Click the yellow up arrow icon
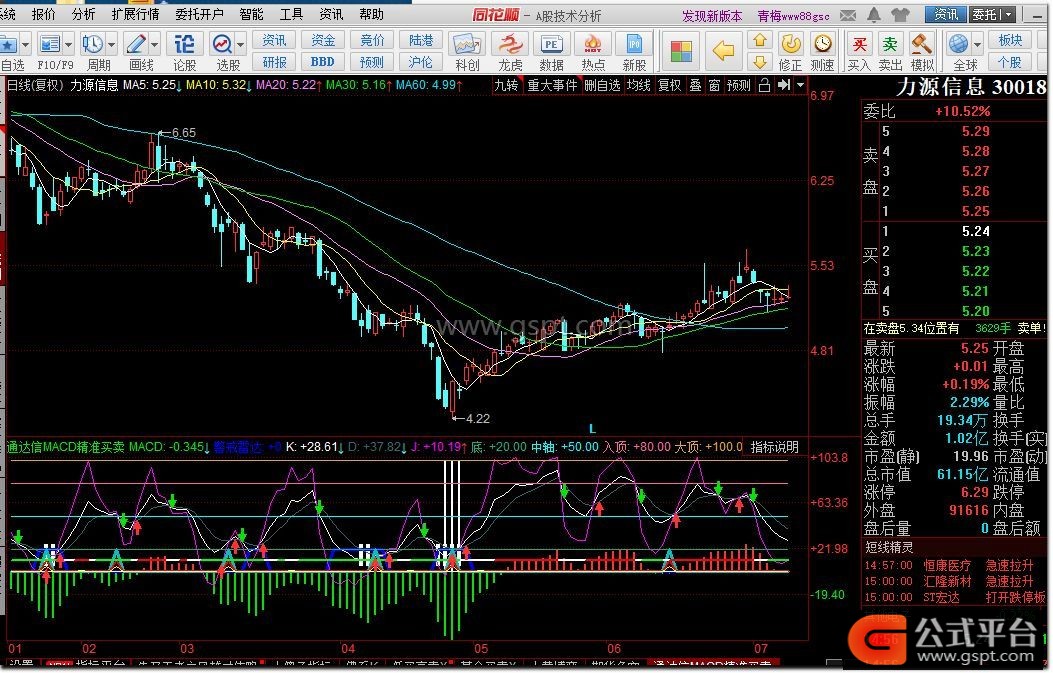The image size is (1053, 673). click(x=760, y=40)
